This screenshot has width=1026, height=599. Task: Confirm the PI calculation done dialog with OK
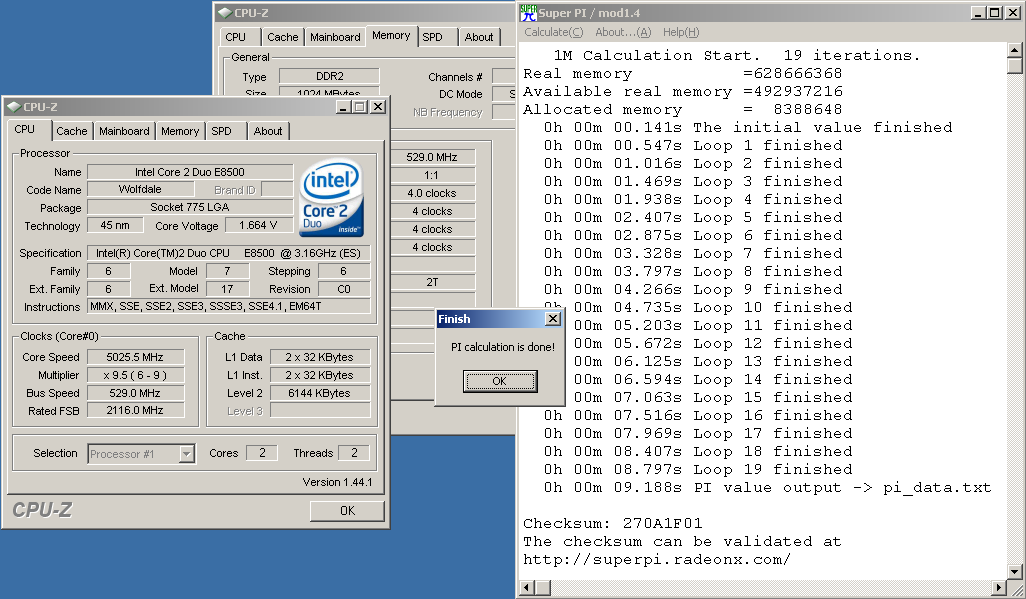(x=500, y=381)
